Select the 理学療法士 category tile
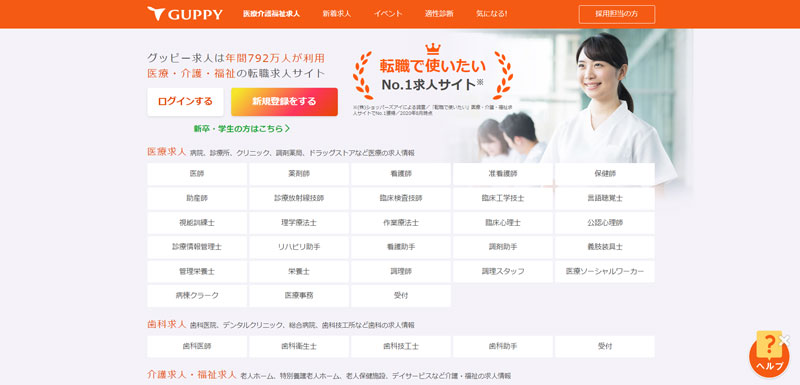This screenshot has height=385, width=800. tap(299, 223)
